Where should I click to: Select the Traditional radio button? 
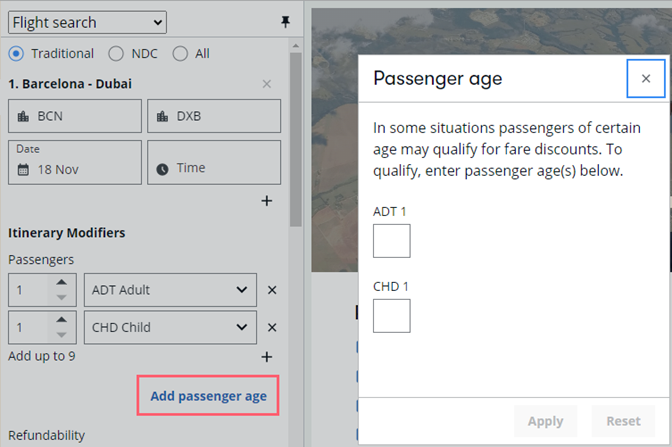coord(16,54)
